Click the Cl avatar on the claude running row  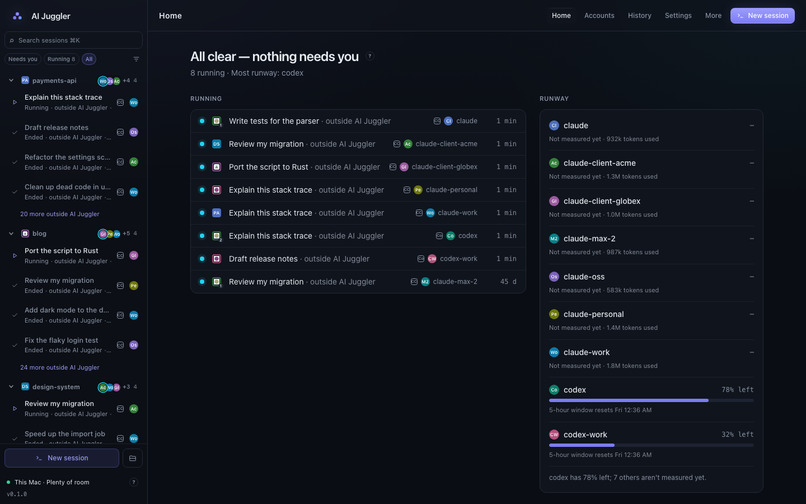point(448,121)
